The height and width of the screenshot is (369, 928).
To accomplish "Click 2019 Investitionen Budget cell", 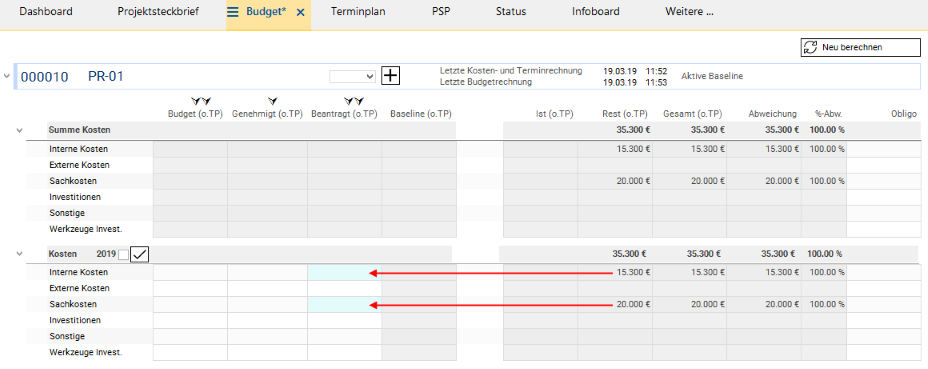I will pos(191,320).
